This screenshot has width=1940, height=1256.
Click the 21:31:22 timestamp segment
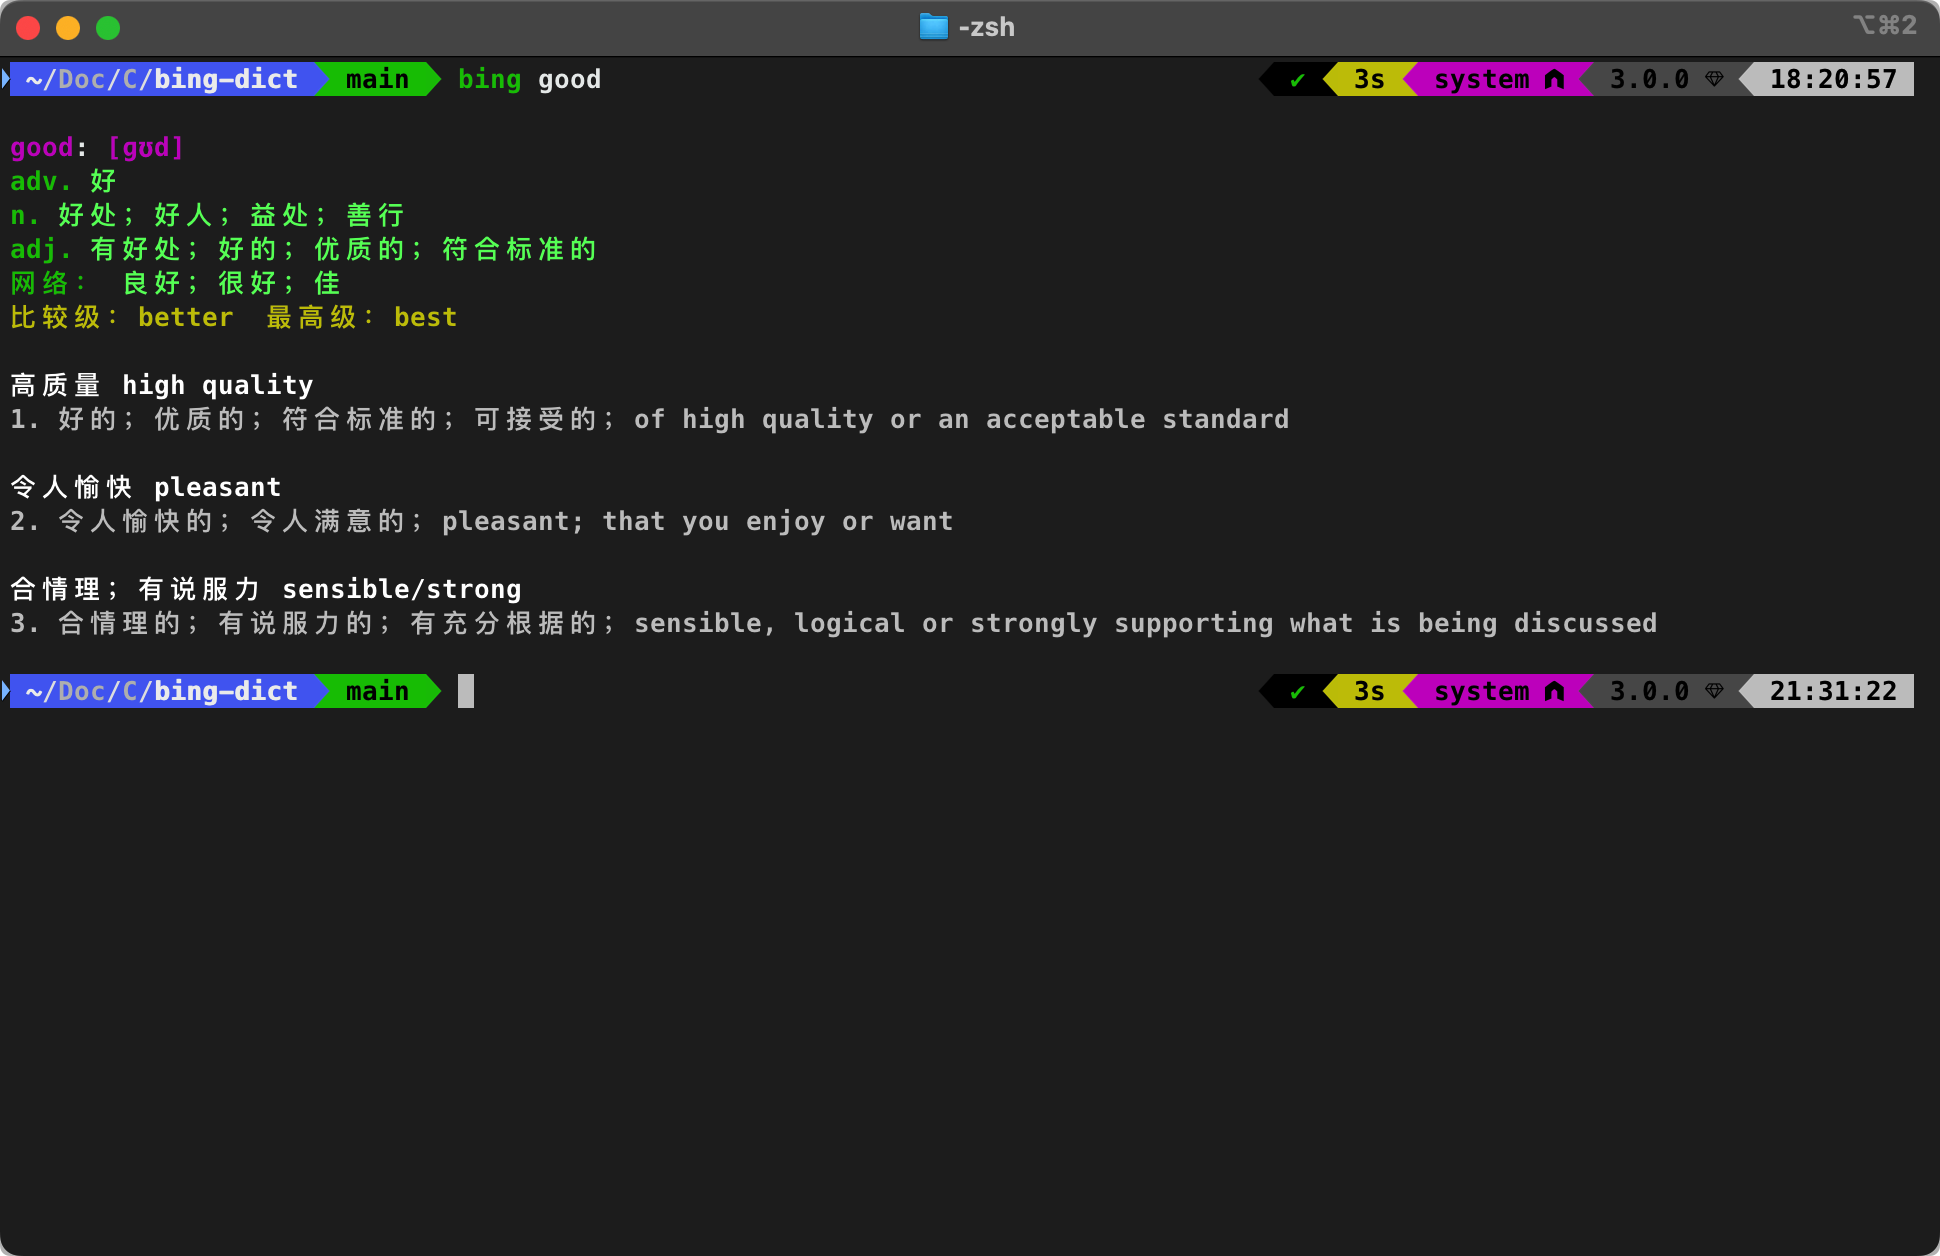click(x=1832, y=692)
